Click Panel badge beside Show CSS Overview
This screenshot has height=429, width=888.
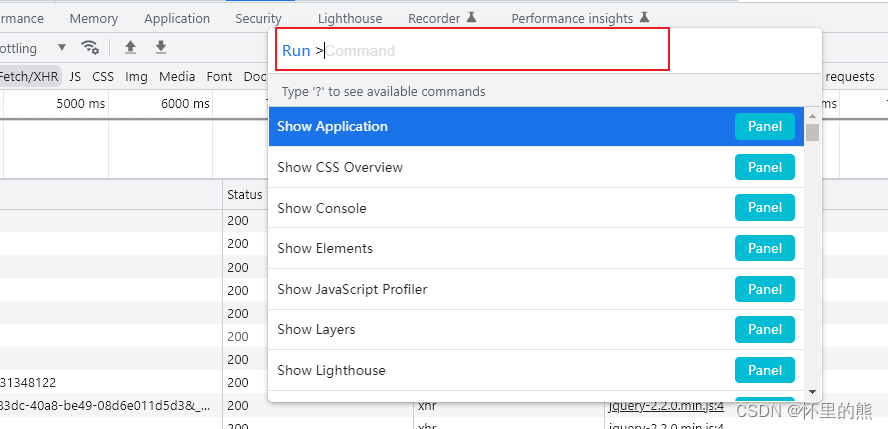[765, 167]
